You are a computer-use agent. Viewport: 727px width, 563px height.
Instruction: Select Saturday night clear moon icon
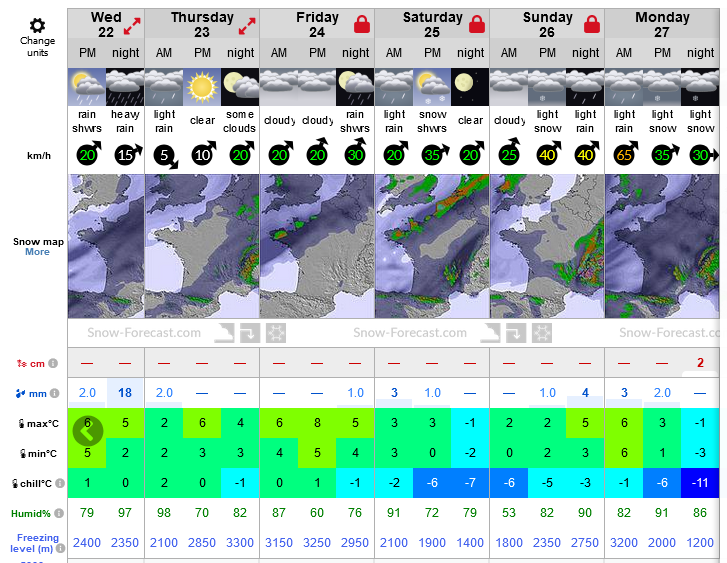coord(470,87)
